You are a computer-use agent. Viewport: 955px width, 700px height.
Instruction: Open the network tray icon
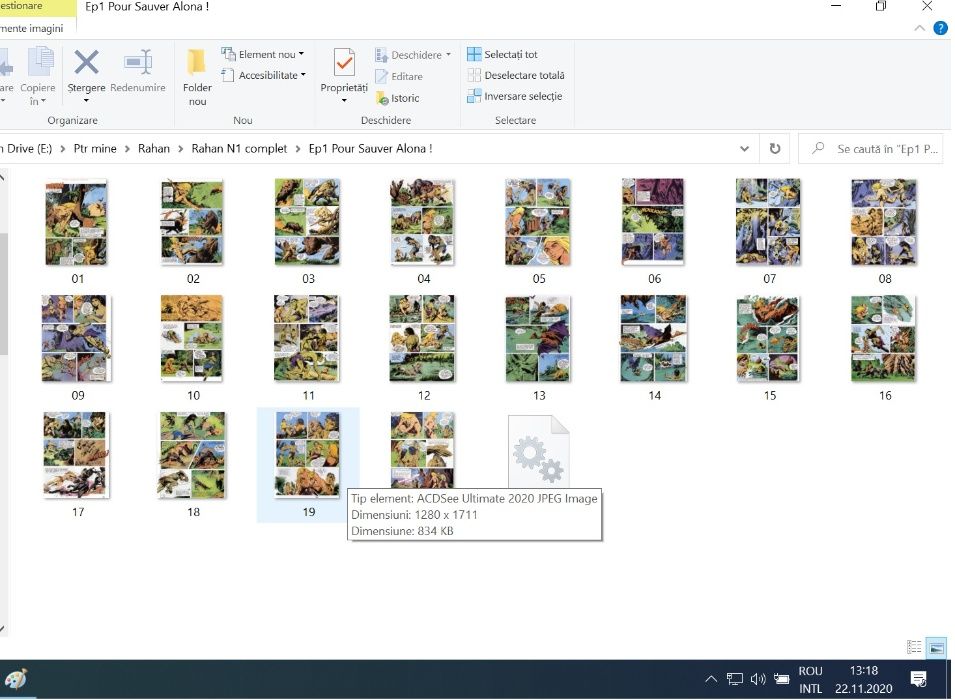735,679
